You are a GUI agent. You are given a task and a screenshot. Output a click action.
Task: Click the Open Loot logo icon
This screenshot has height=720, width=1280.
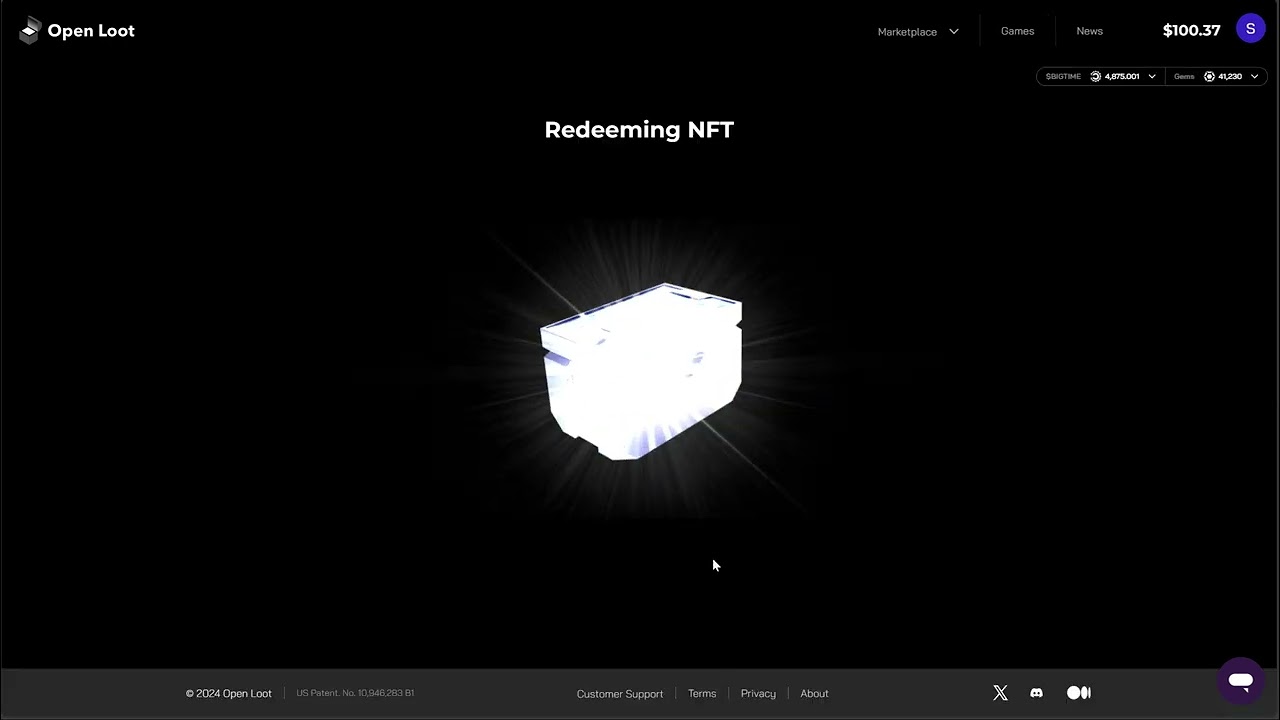tap(30, 30)
